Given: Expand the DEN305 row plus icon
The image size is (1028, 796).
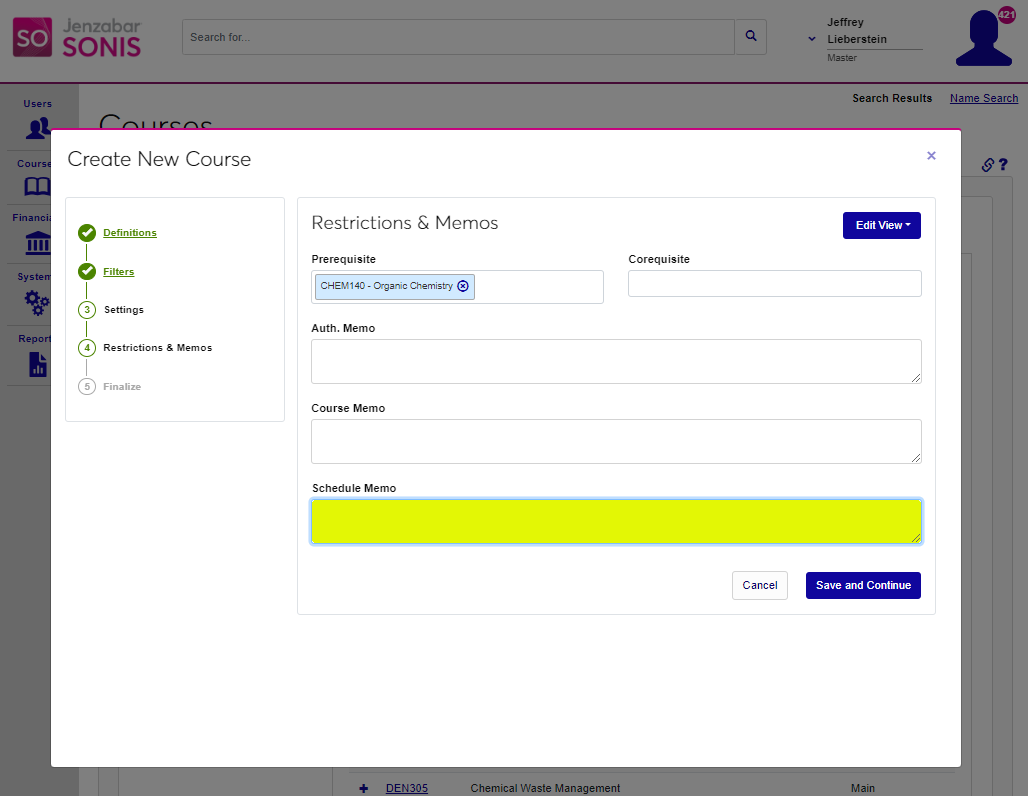Looking at the screenshot, I should coord(363,788).
